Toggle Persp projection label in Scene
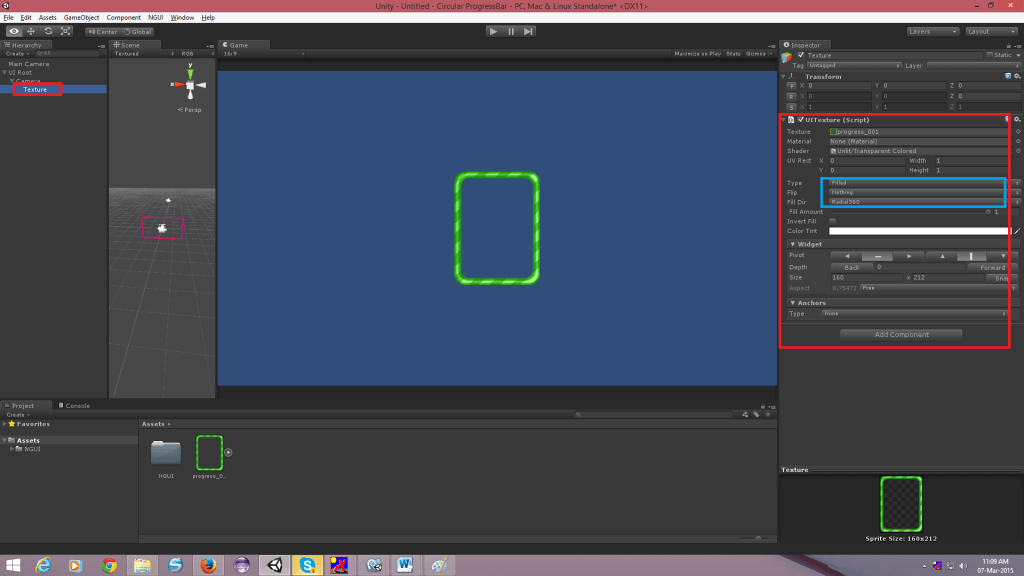1024x576 pixels. (x=189, y=110)
